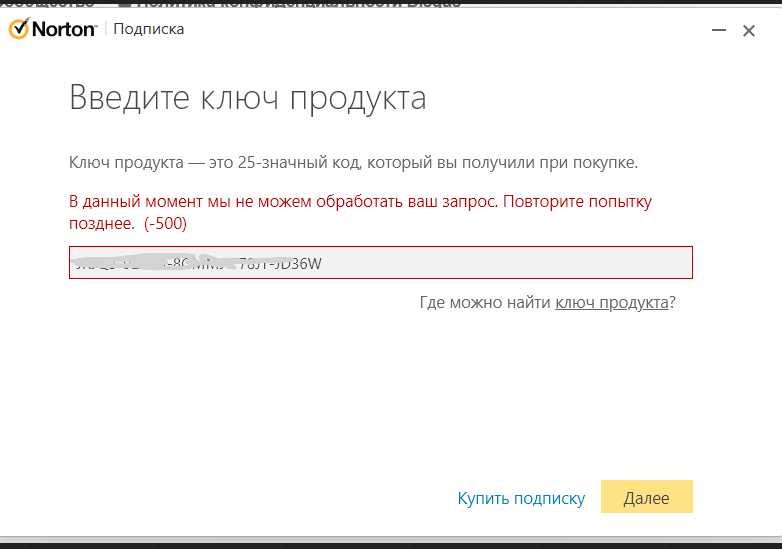
Task: Click the yellow "Далее" button
Action: pos(646,497)
